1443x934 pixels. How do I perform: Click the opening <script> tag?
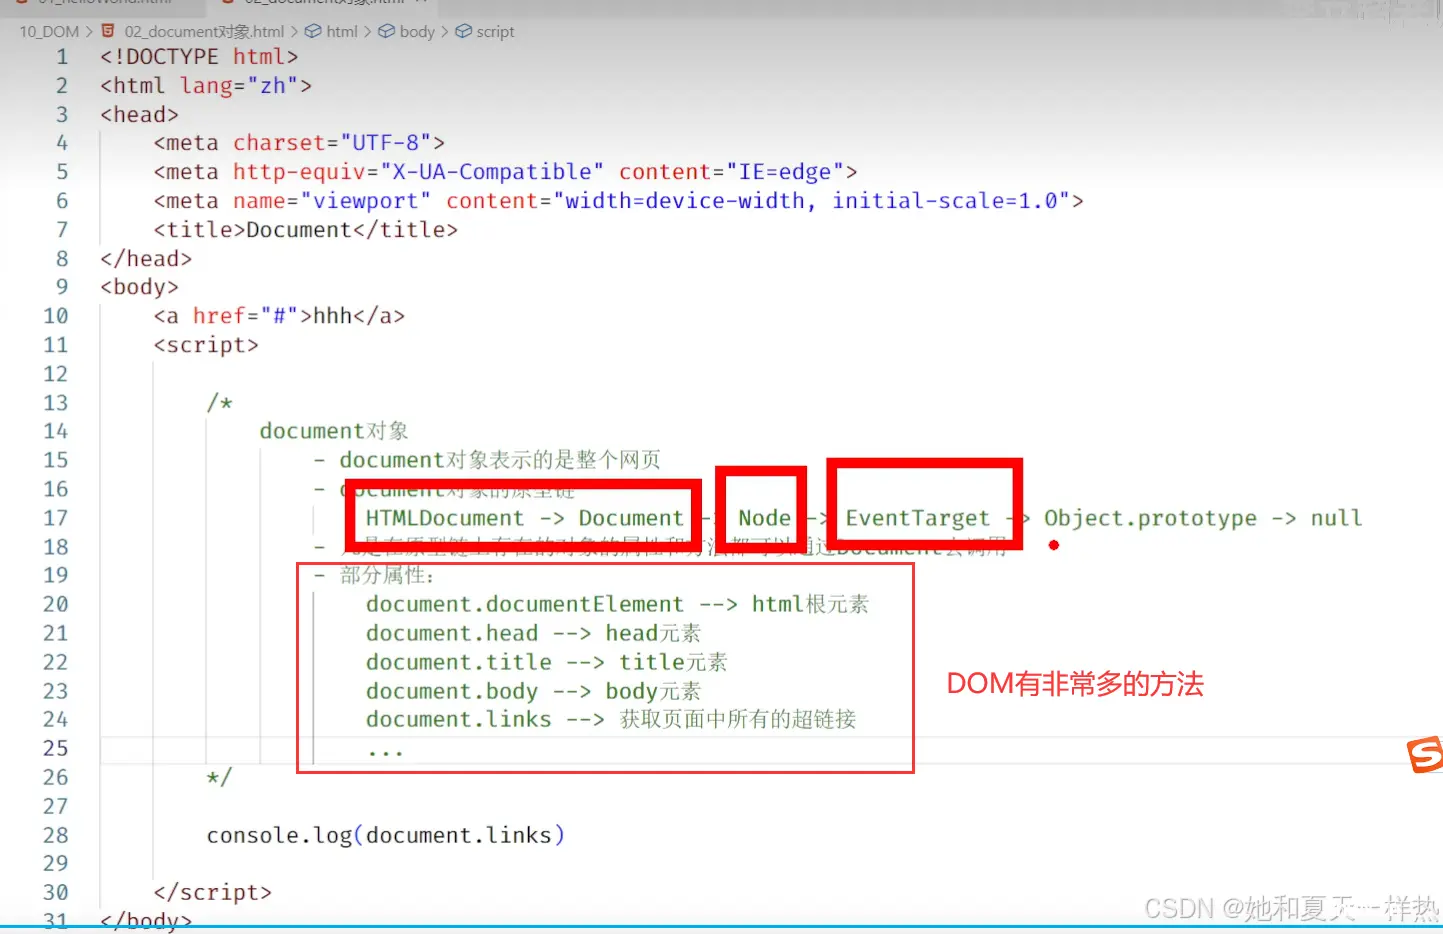206,345
